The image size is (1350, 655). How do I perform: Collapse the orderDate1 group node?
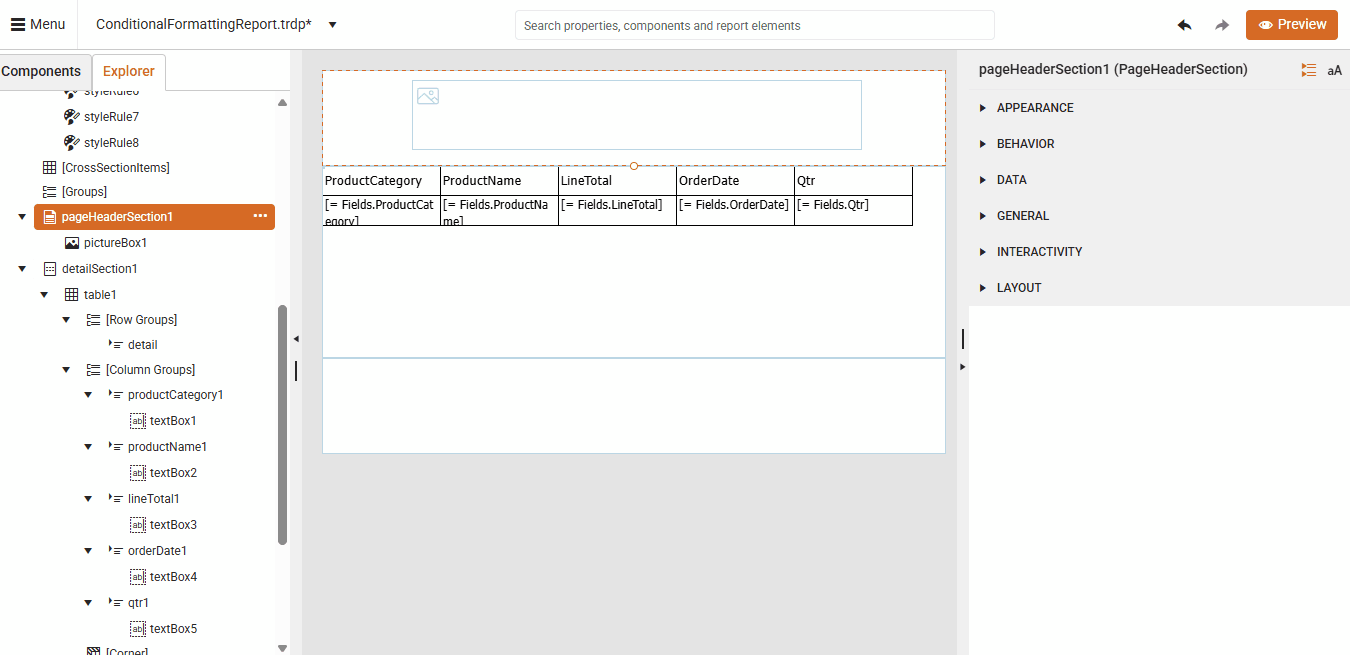click(88, 551)
